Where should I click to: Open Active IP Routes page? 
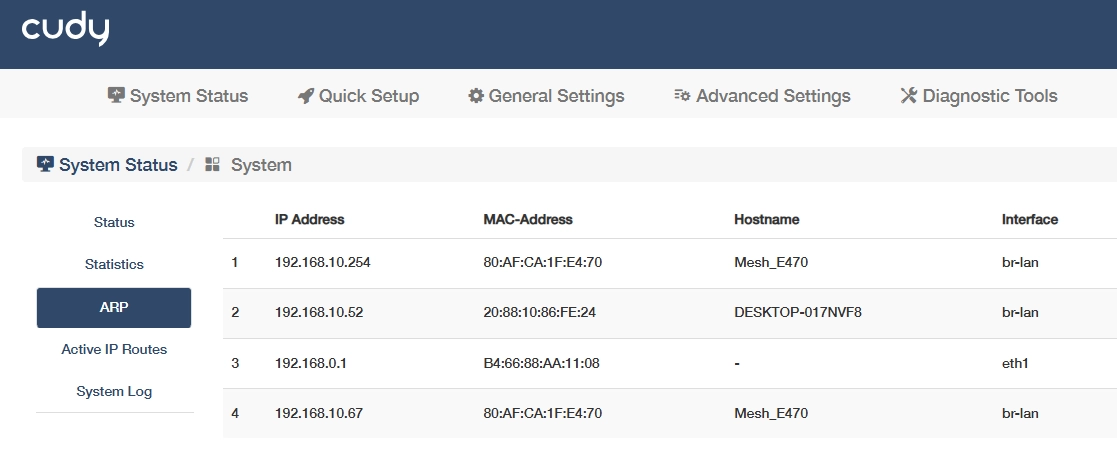[114, 350]
